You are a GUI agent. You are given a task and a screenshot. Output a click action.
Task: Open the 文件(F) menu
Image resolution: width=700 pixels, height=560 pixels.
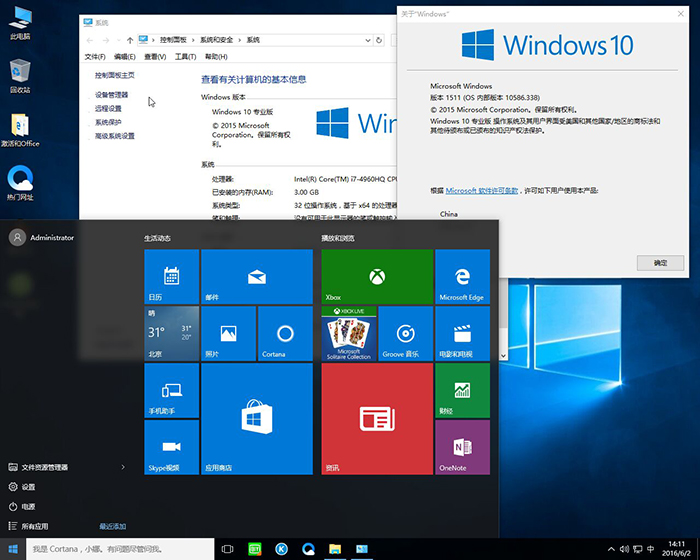pyautogui.click(x=95, y=57)
